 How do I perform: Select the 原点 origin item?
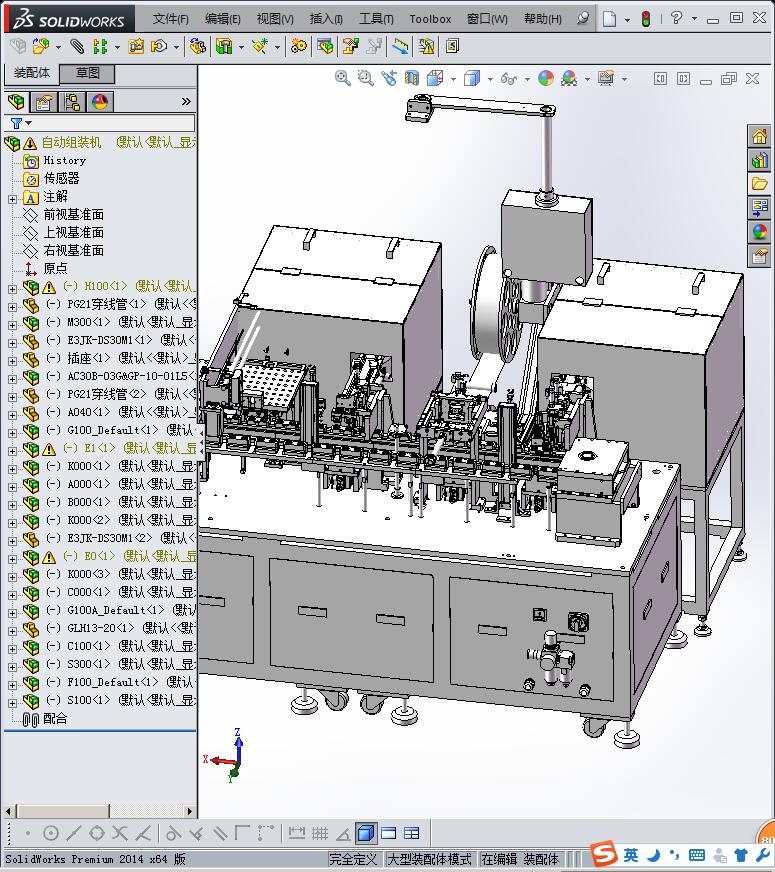(56, 269)
